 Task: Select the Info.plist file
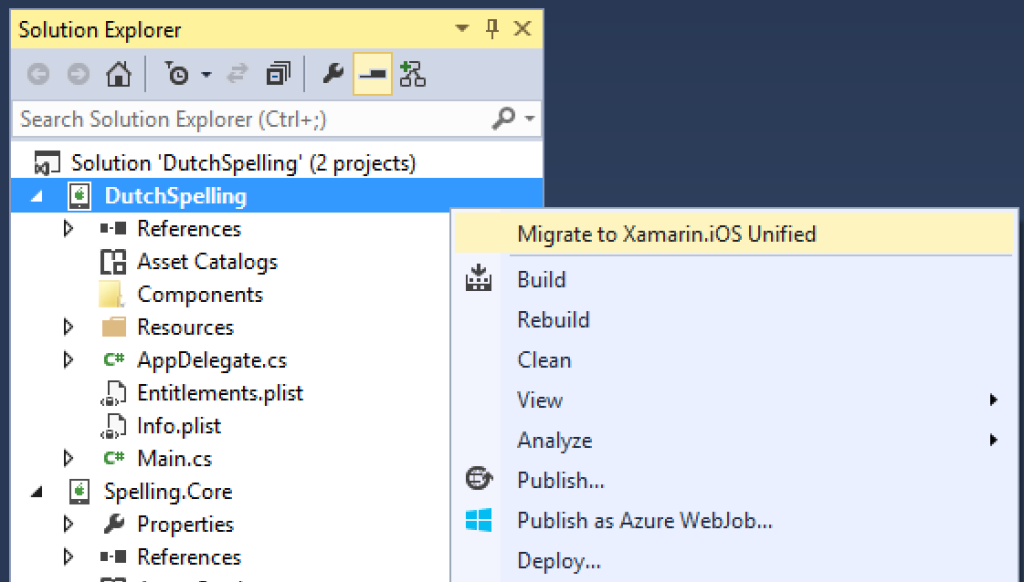(x=179, y=426)
